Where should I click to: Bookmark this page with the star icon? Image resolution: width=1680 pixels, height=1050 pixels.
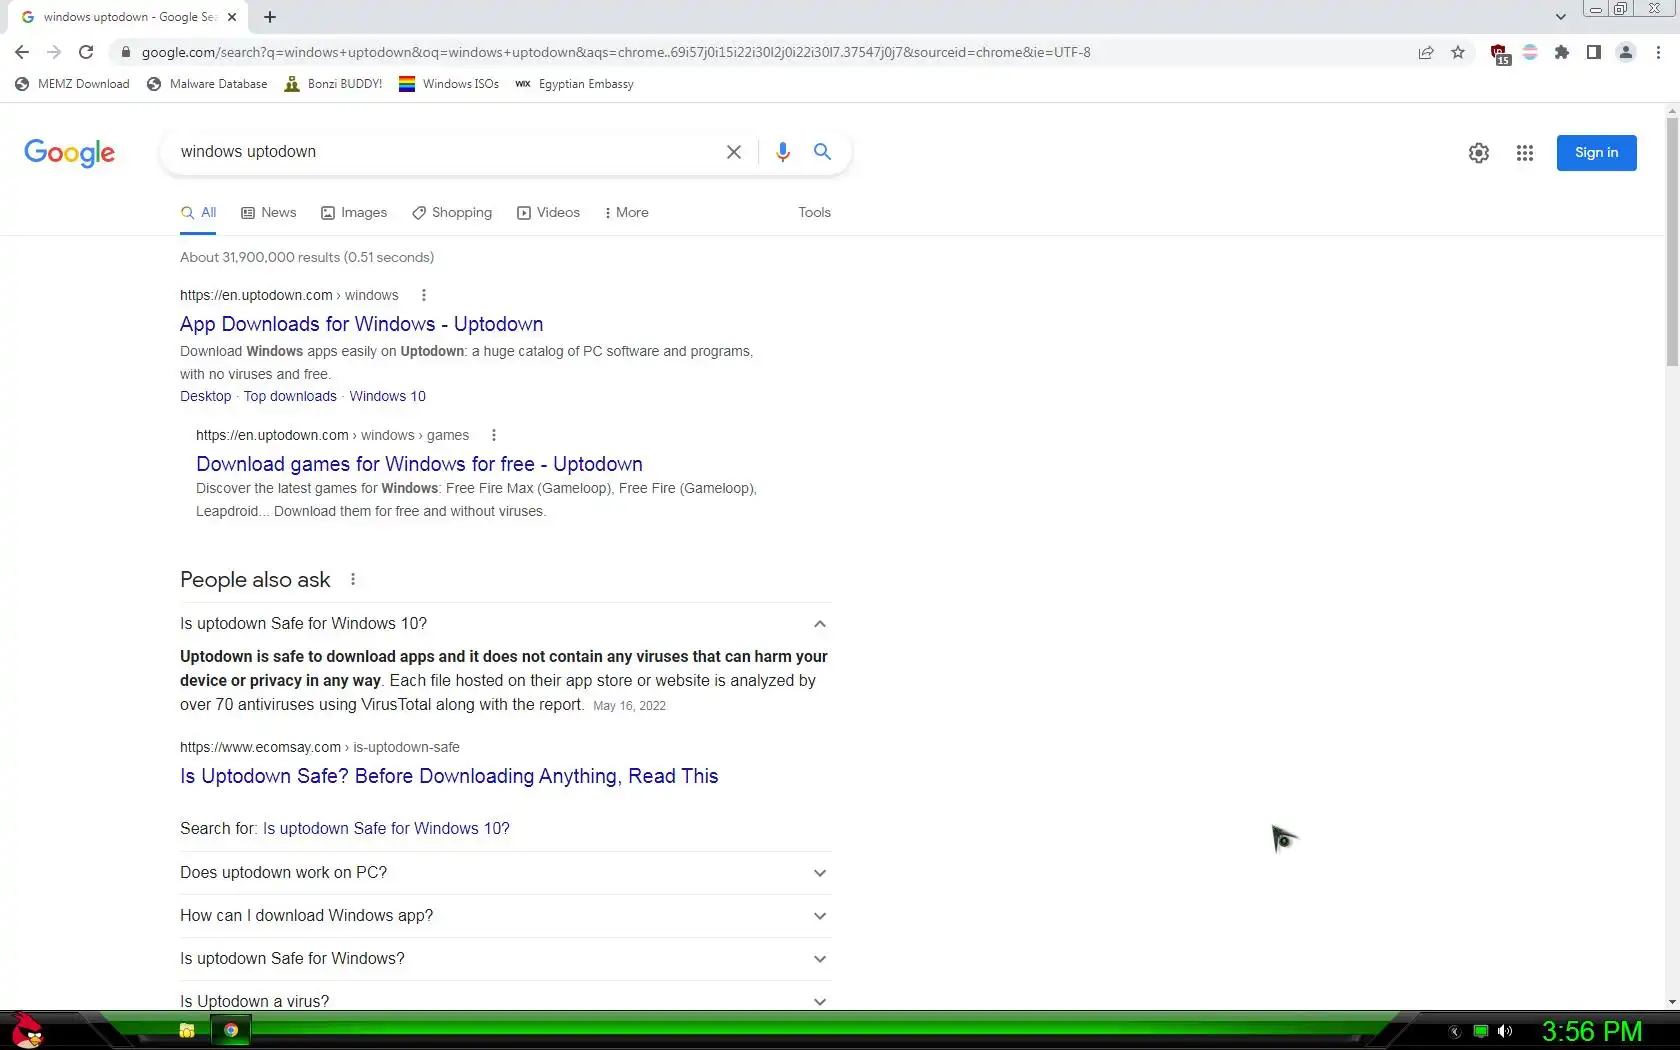tap(1458, 52)
